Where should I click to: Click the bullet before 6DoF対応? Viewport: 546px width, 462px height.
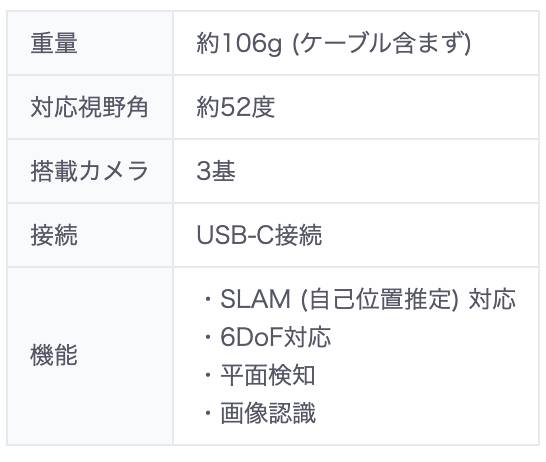pyautogui.click(x=208, y=337)
